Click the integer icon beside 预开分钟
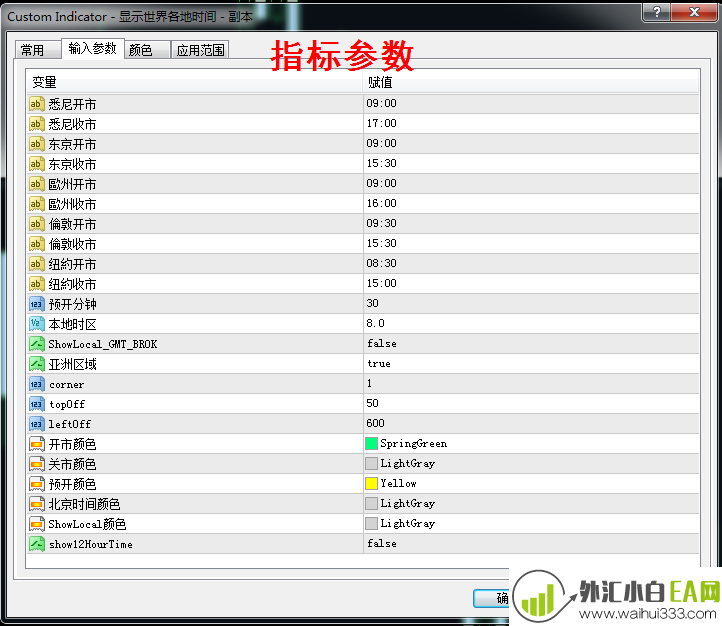This screenshot has height=626, width=722. (36, 304)
